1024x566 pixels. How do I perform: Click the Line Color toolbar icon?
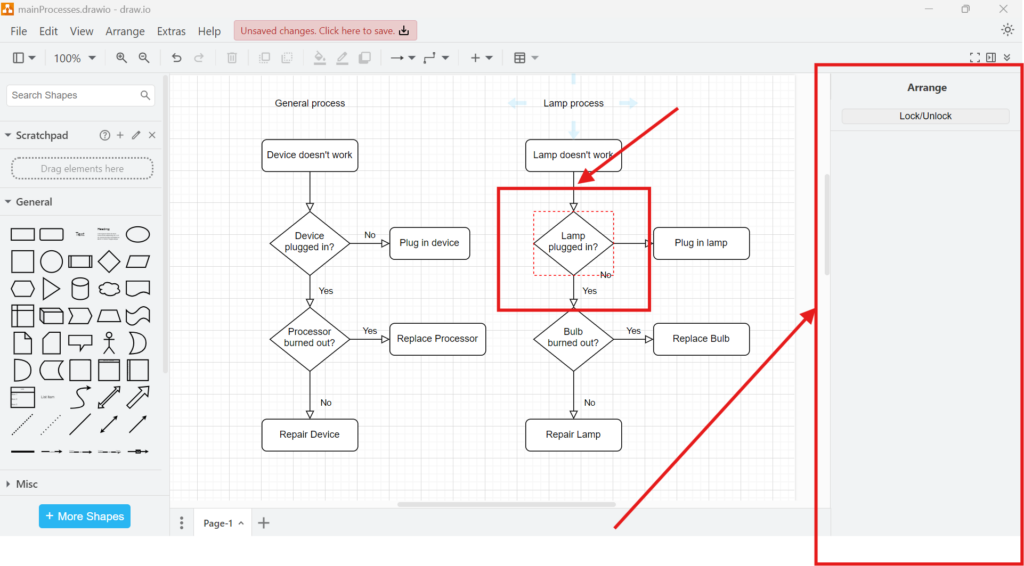(342, 57)
